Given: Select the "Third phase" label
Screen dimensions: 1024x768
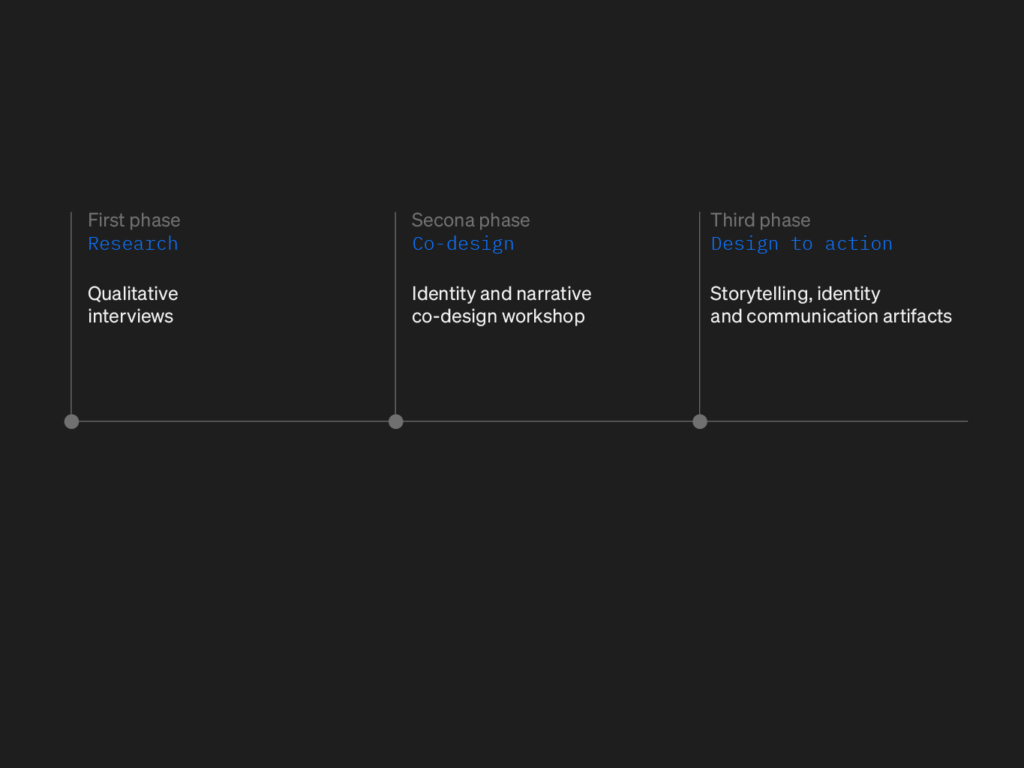Looking at the screenshot, I should click(760, 220).
